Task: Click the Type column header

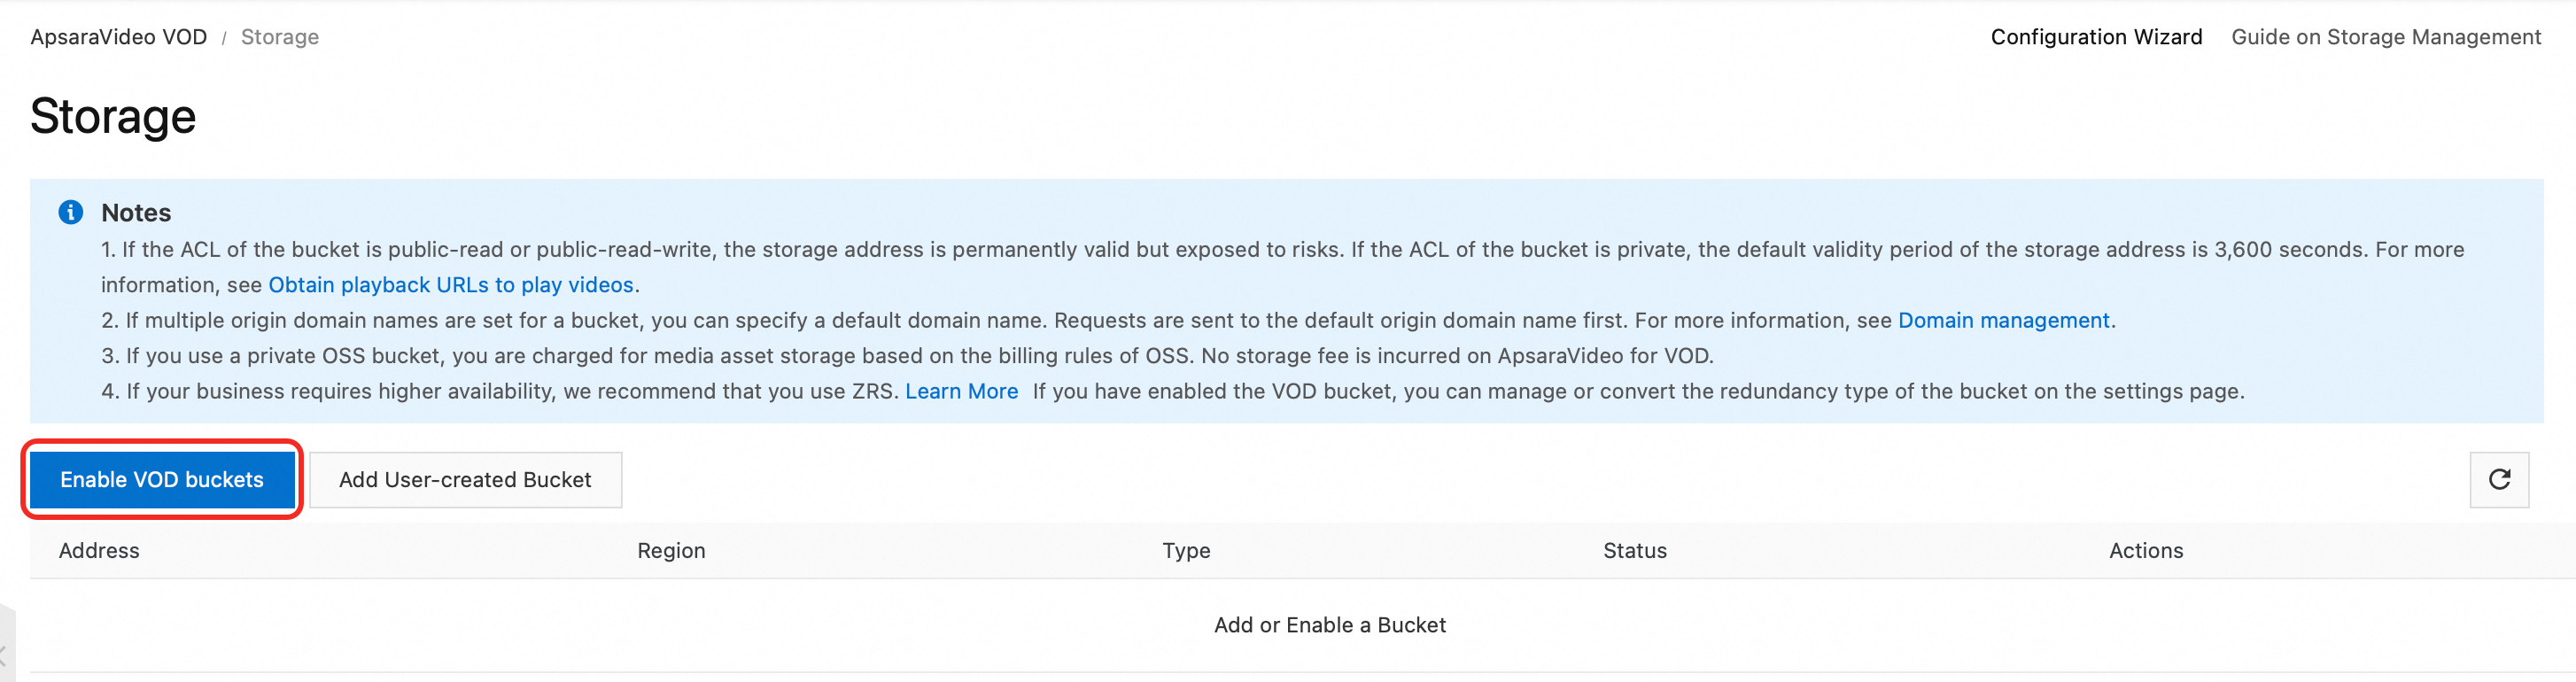Action: click(1186, 551)
